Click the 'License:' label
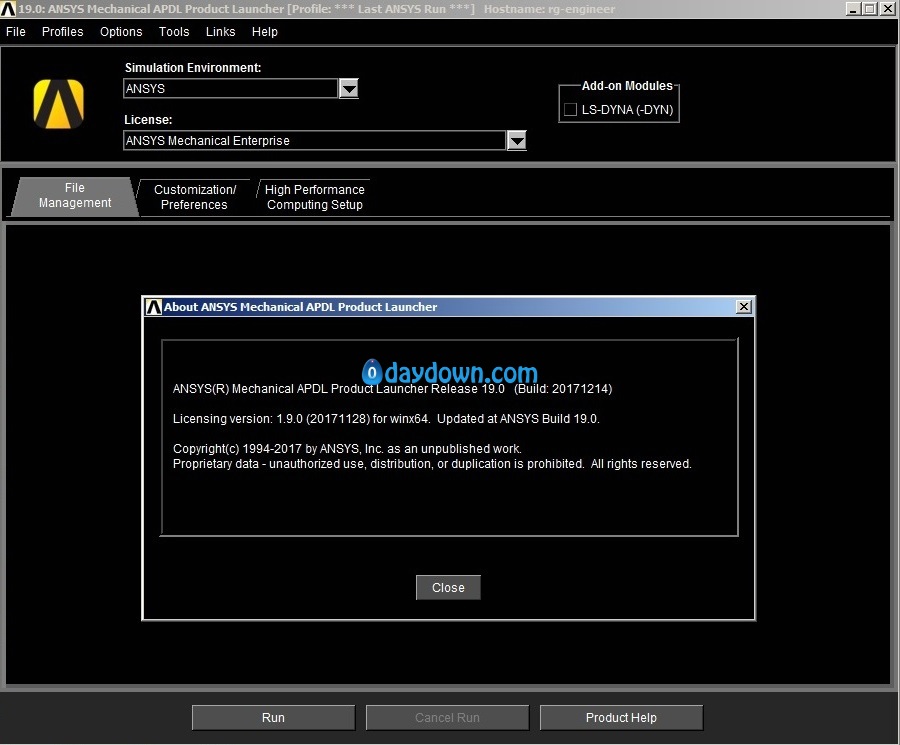Viewport: 900px width, 745px height. 148,120
